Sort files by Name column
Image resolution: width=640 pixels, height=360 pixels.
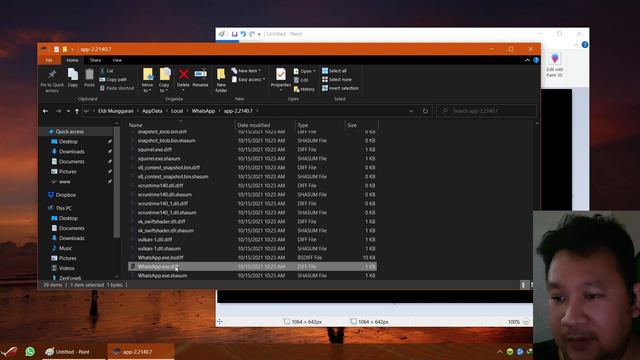[x=181, y=125]
